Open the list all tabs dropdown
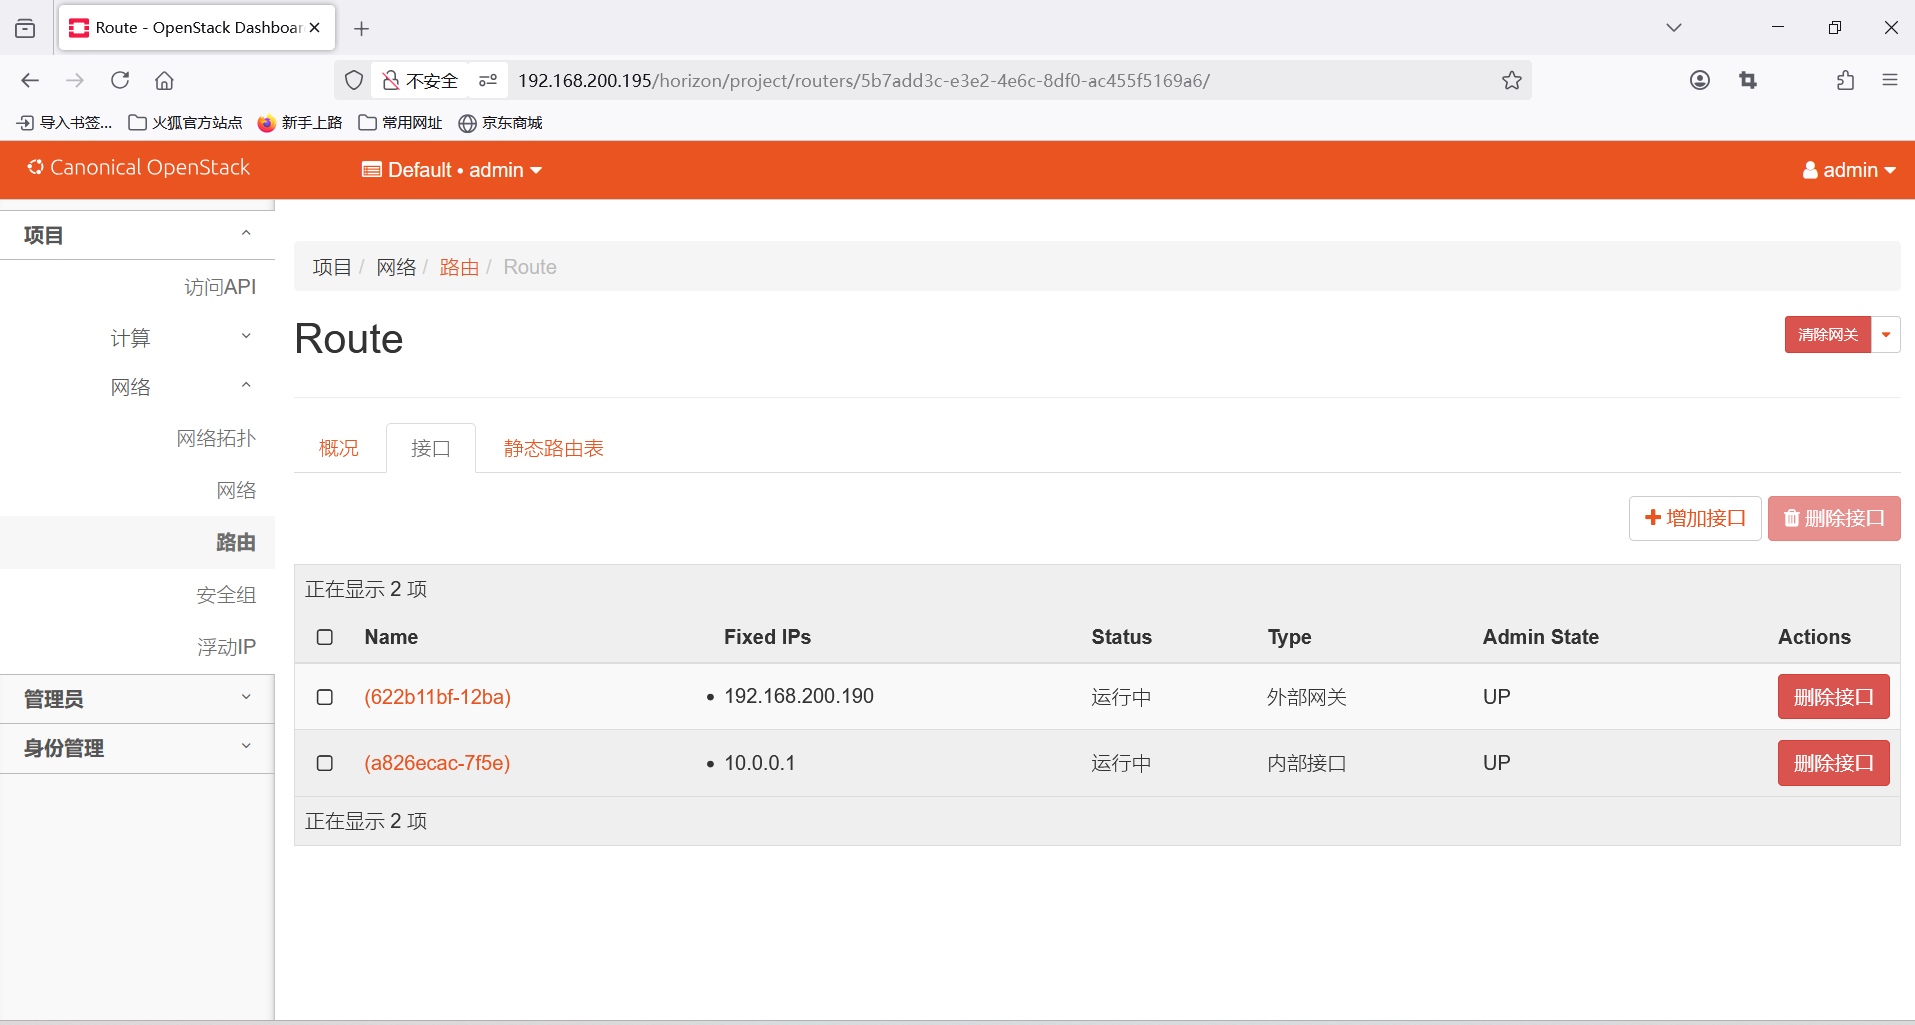 tap(1674, 28)
